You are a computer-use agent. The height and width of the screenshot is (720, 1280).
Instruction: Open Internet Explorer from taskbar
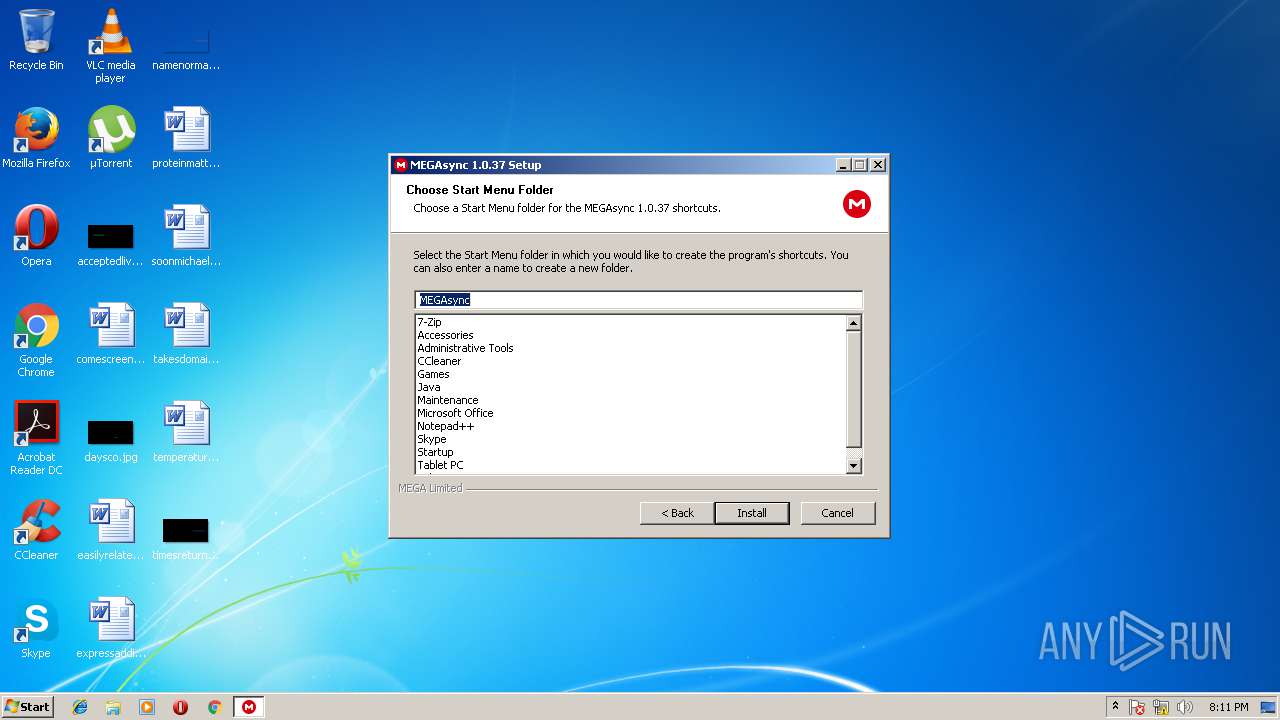coord(80,707)
